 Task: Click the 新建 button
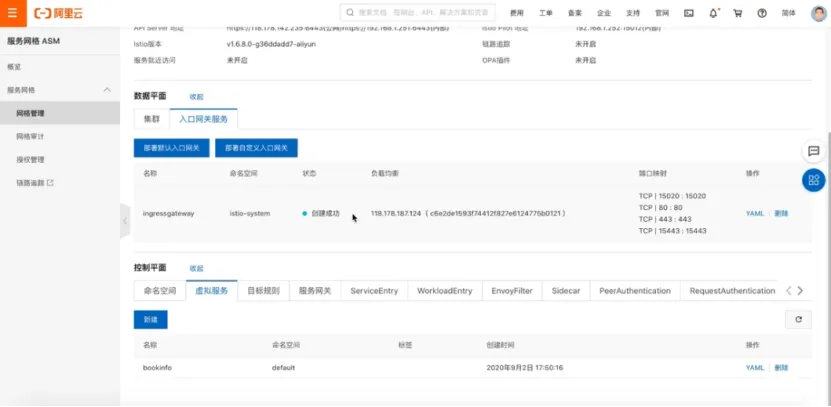(151, 320)
